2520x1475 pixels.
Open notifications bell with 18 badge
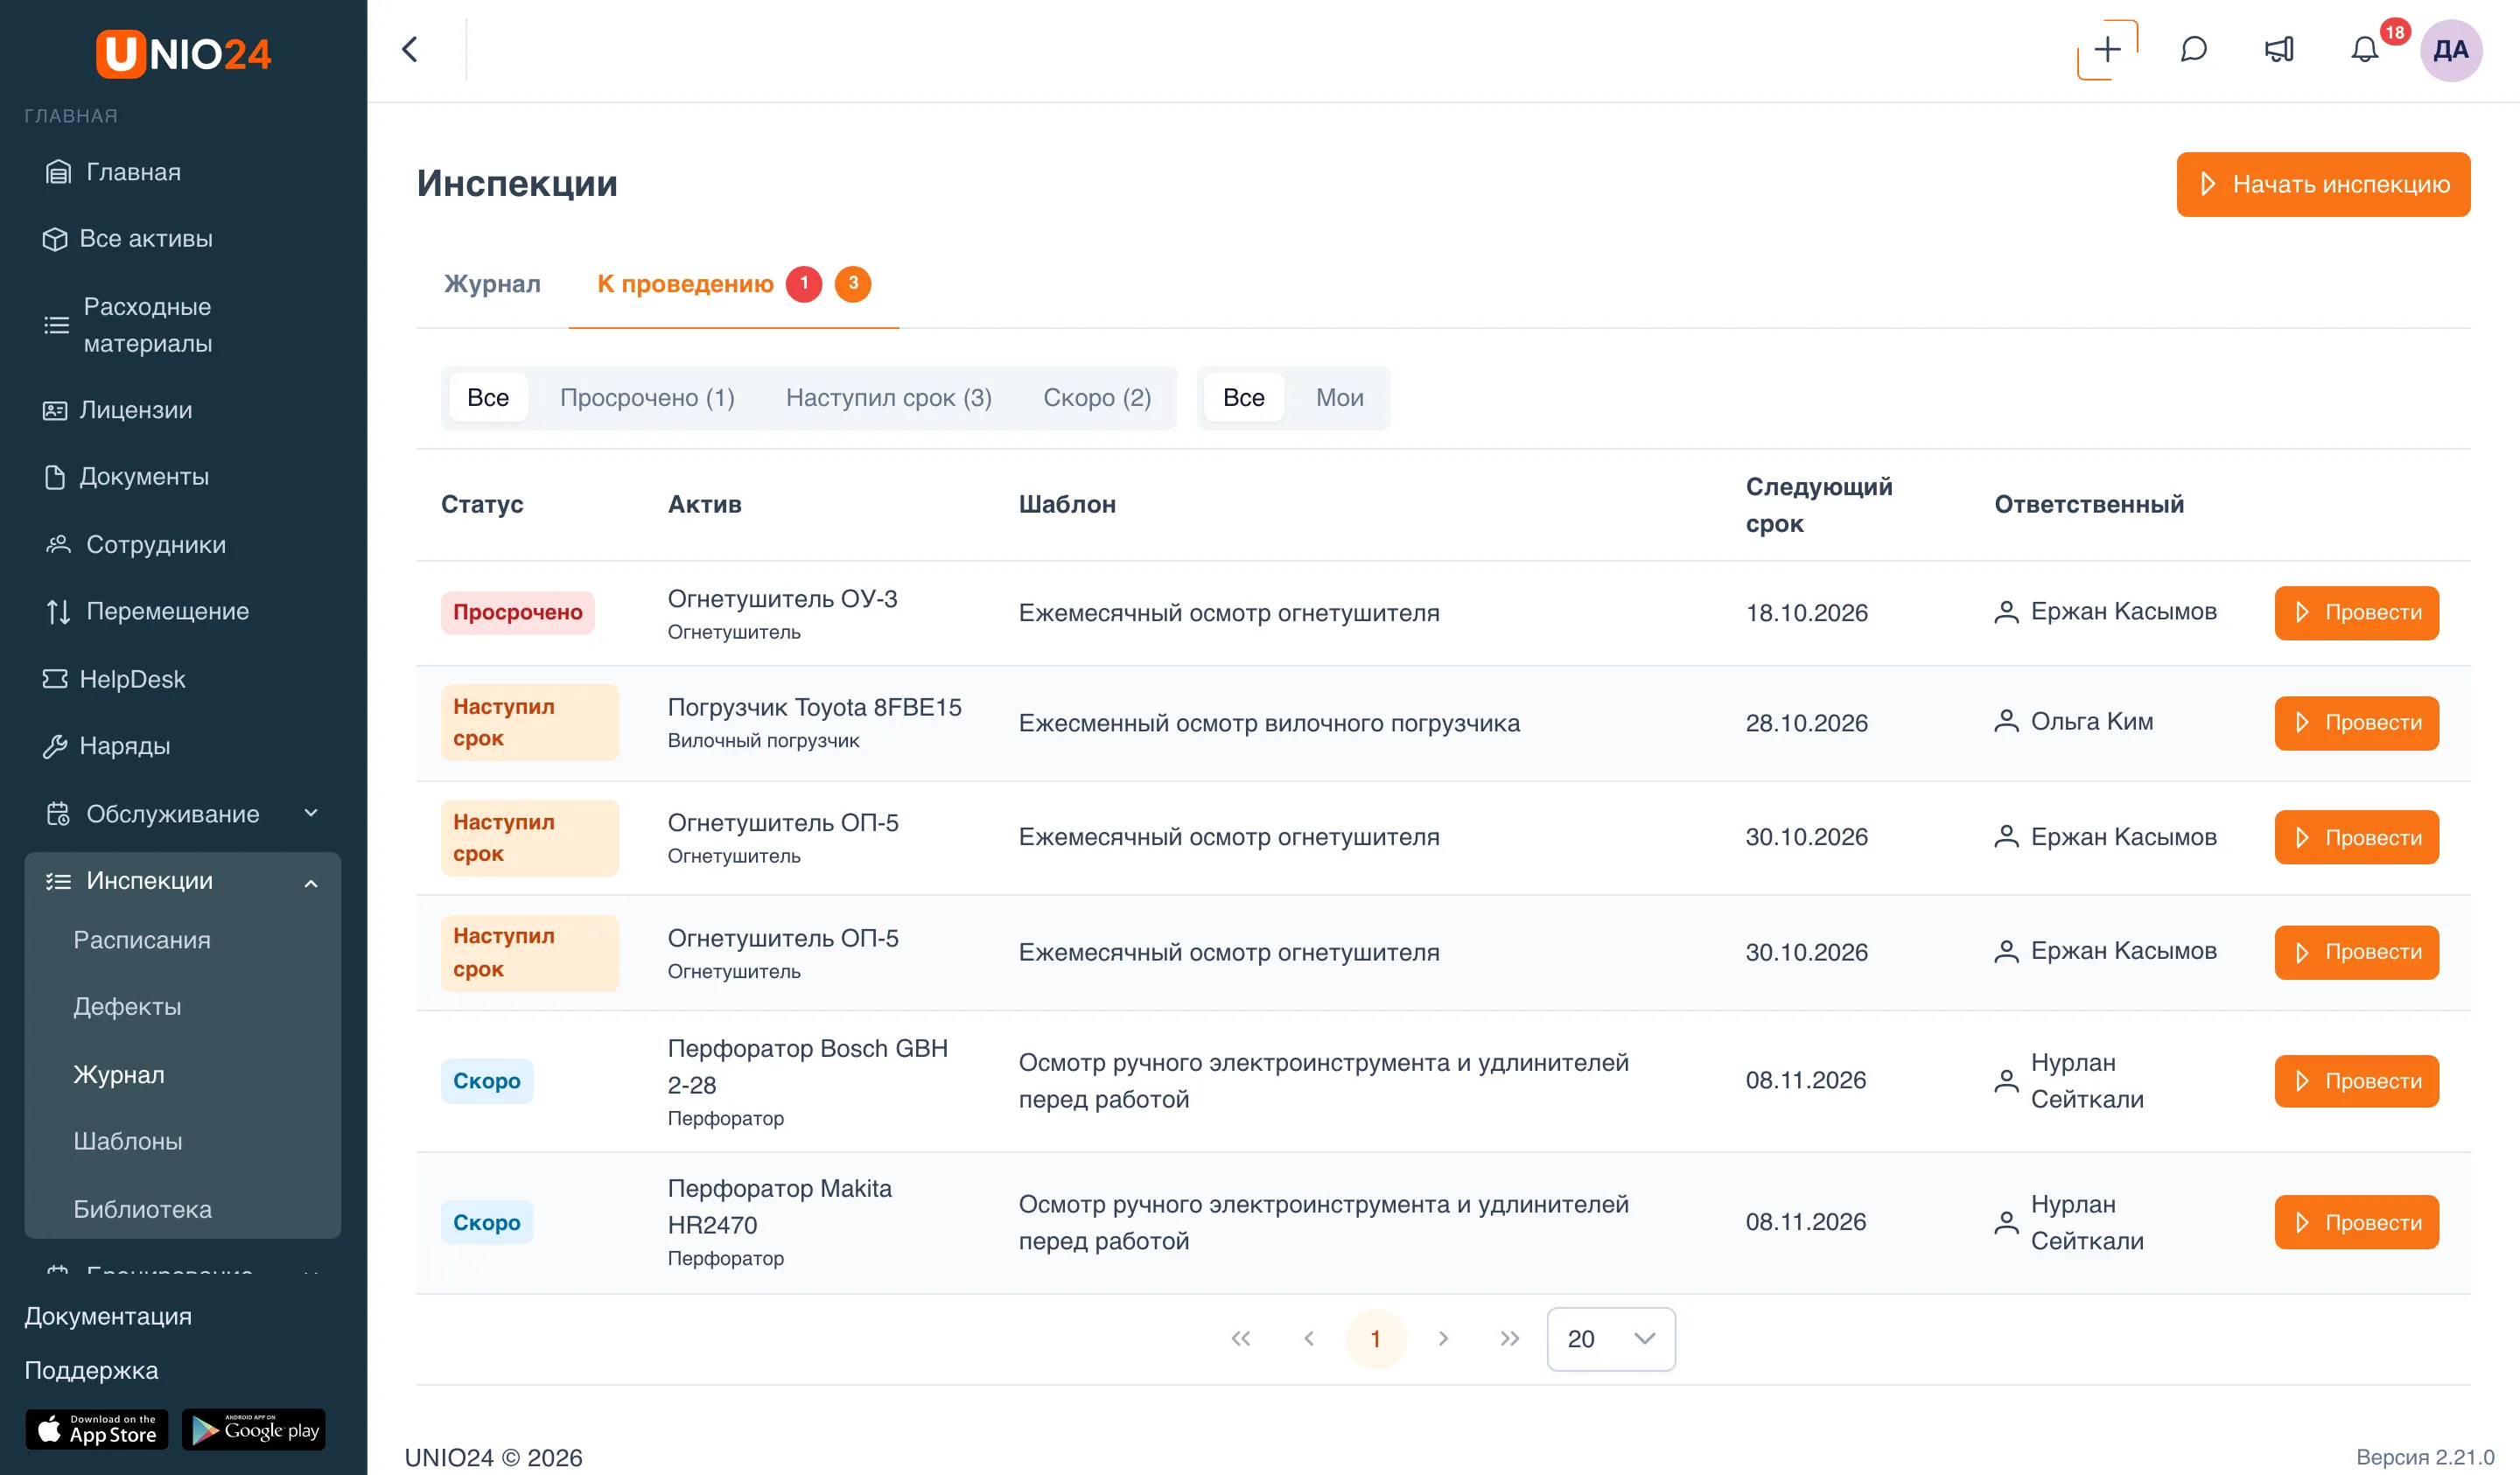tap(2365, 50)
